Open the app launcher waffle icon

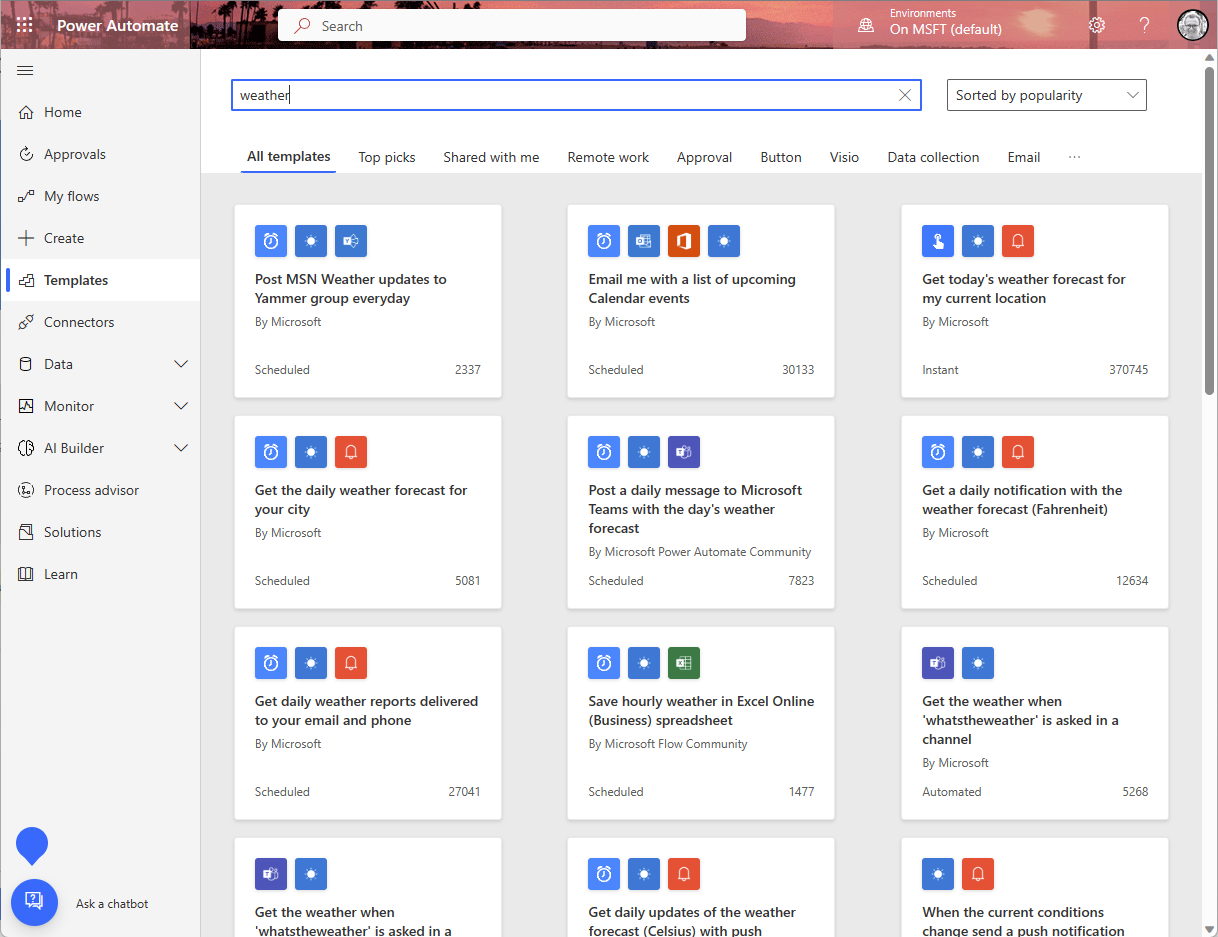(x=25, y=25)
